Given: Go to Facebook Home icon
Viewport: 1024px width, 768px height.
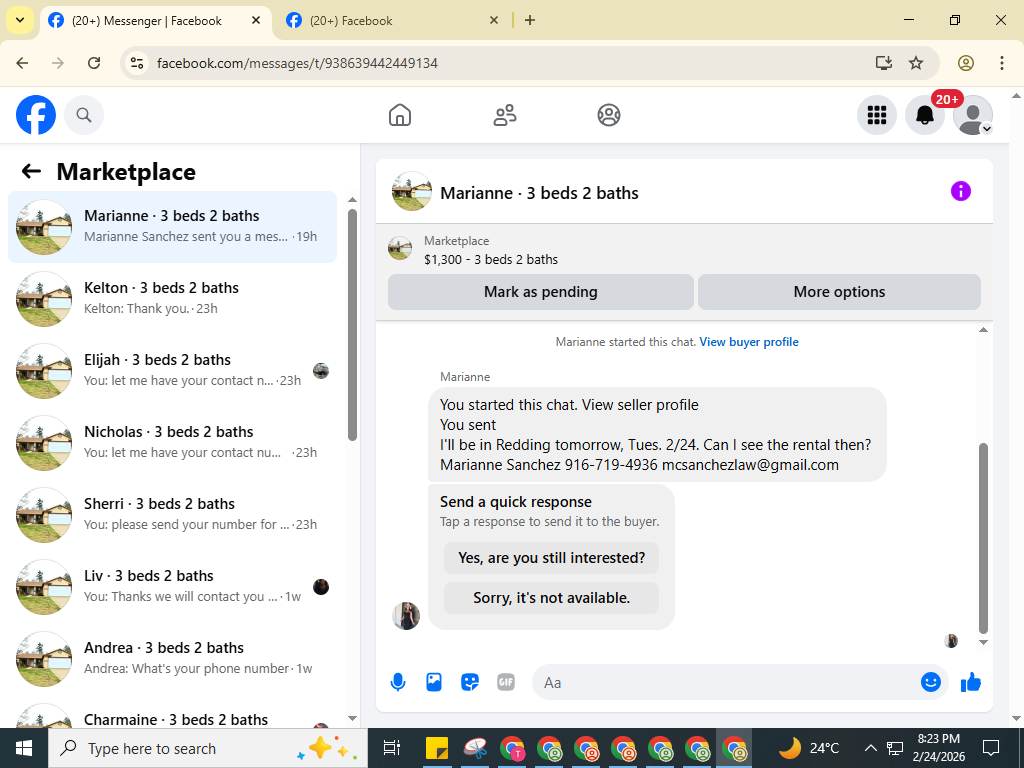Looking at the screenshot, I should click(x=400, y=115).
